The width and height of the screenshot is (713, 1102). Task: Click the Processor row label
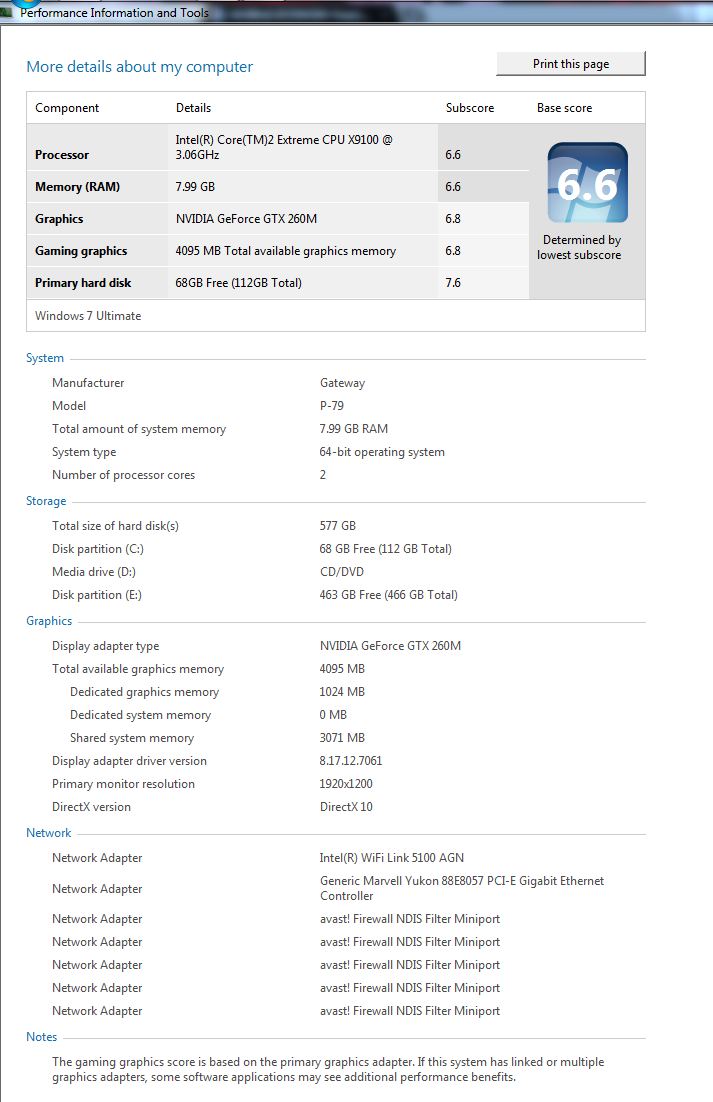pos(62,155)
